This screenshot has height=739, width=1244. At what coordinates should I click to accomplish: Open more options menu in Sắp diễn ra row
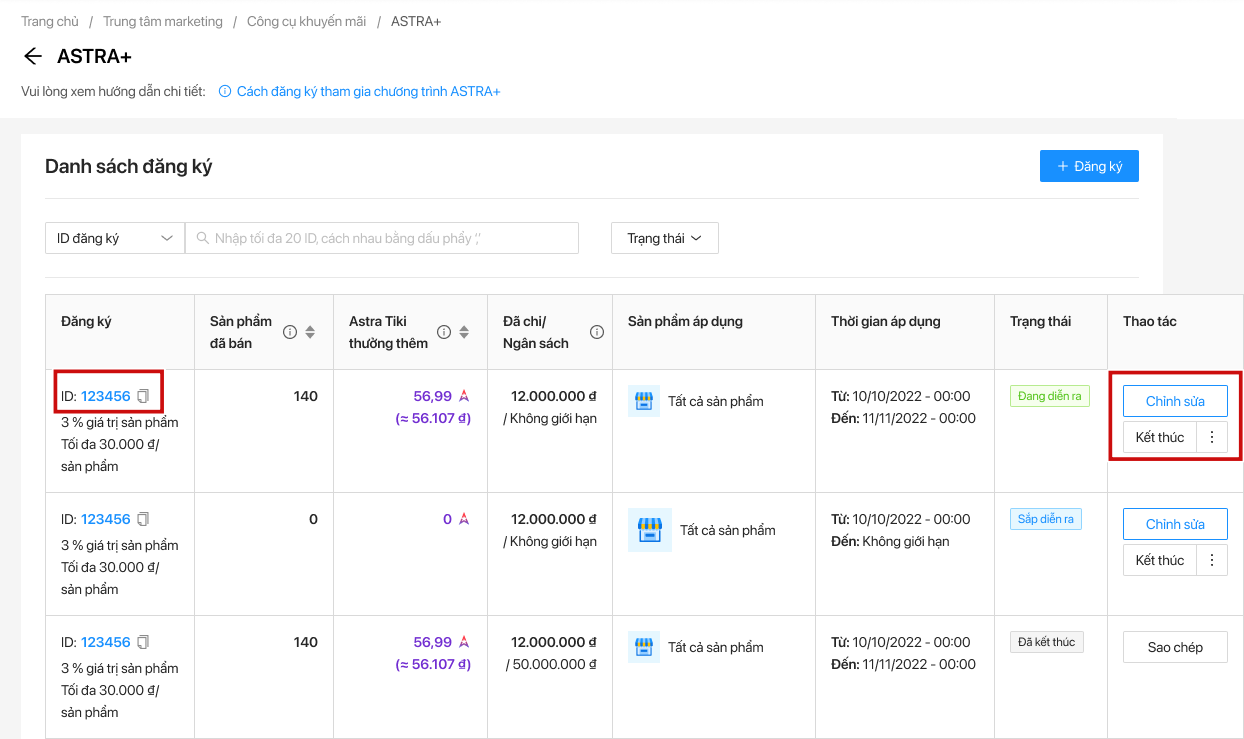click(1212, 560)
